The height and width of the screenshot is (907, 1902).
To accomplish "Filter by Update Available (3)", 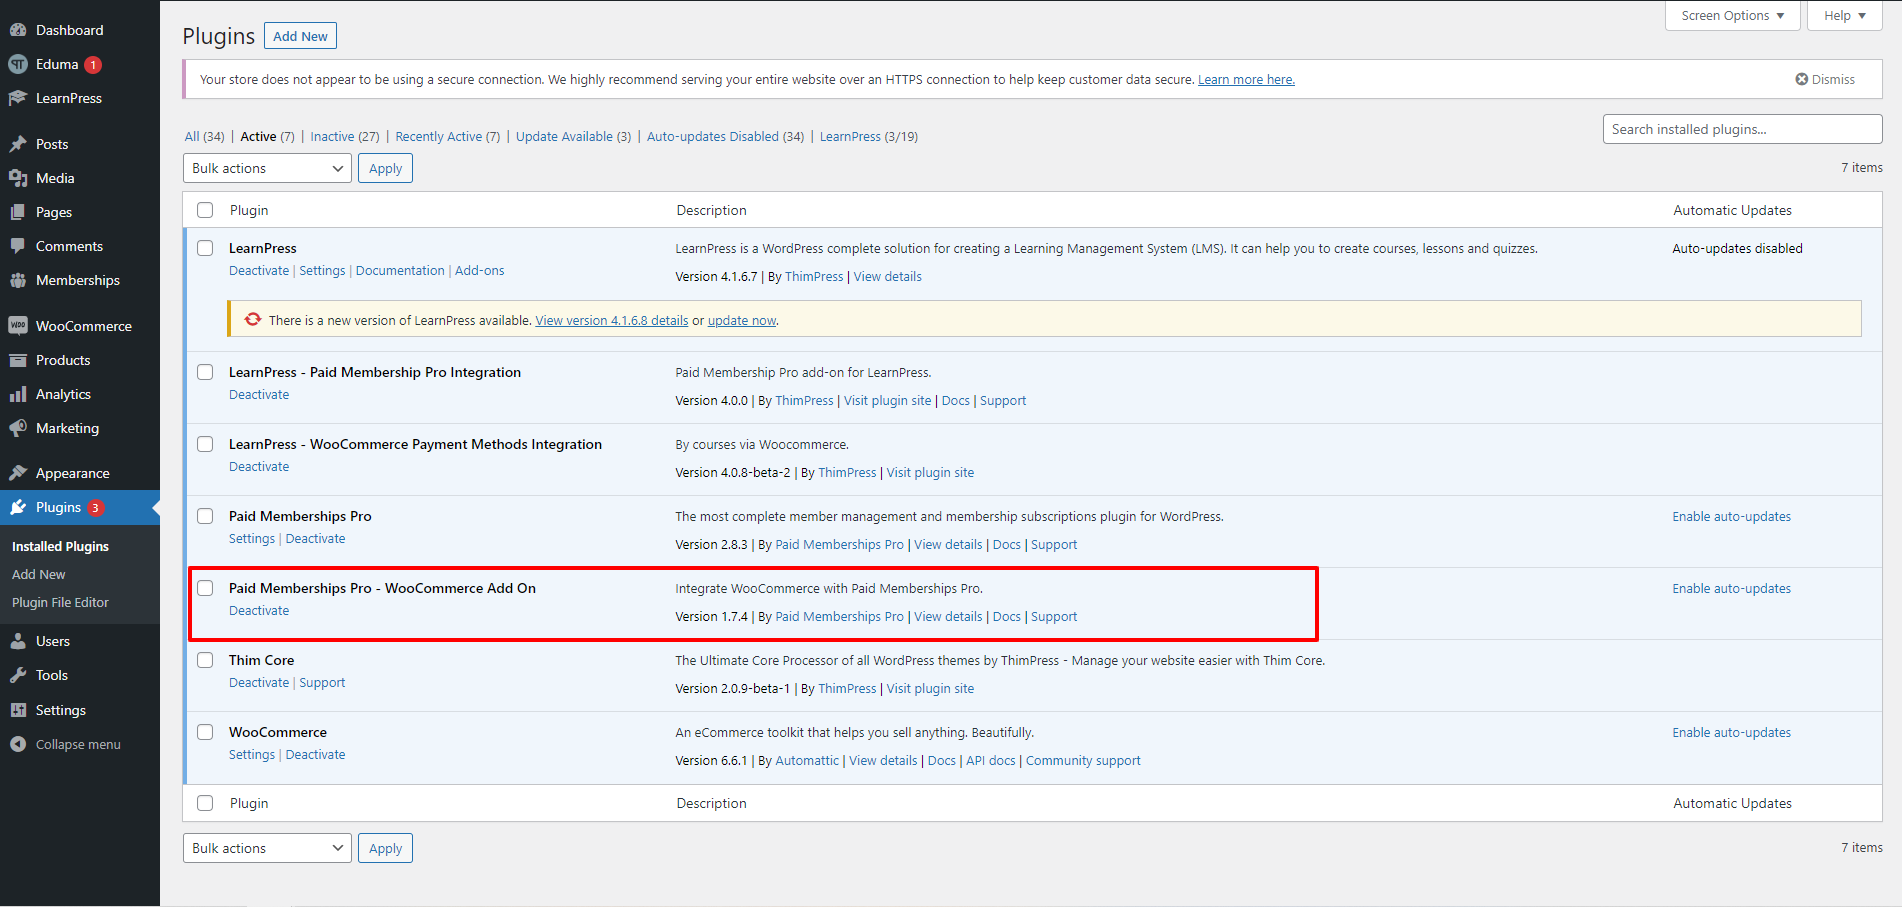I will 573,137.
